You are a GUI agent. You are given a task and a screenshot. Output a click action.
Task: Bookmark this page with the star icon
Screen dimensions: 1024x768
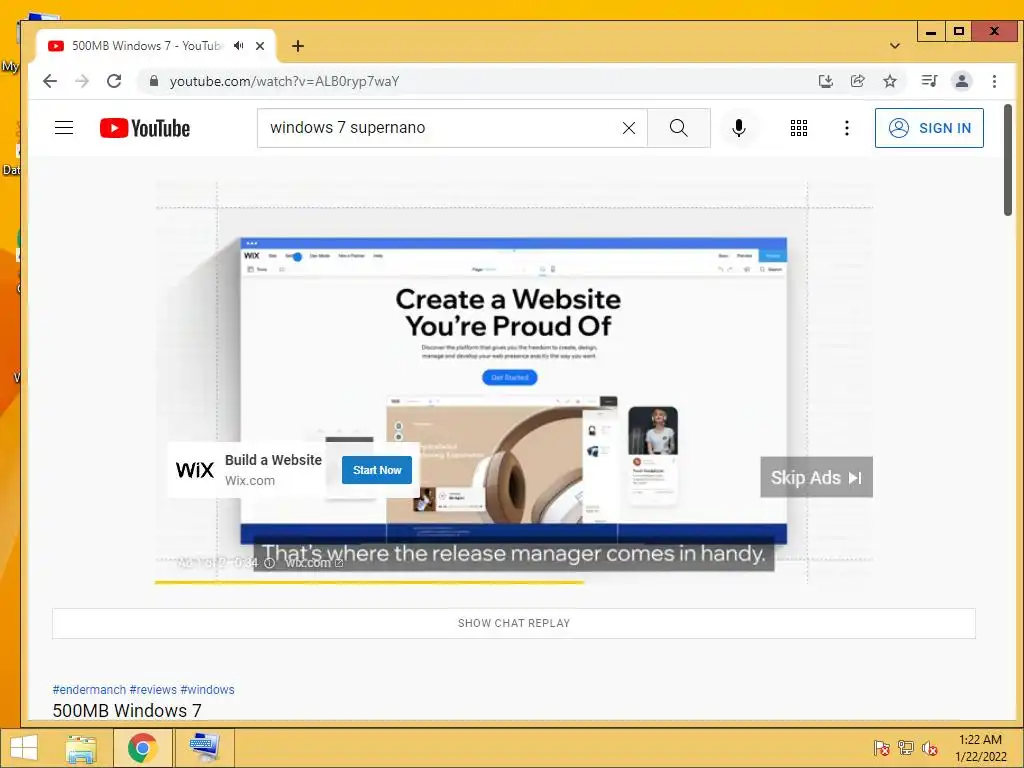(889, 81)
